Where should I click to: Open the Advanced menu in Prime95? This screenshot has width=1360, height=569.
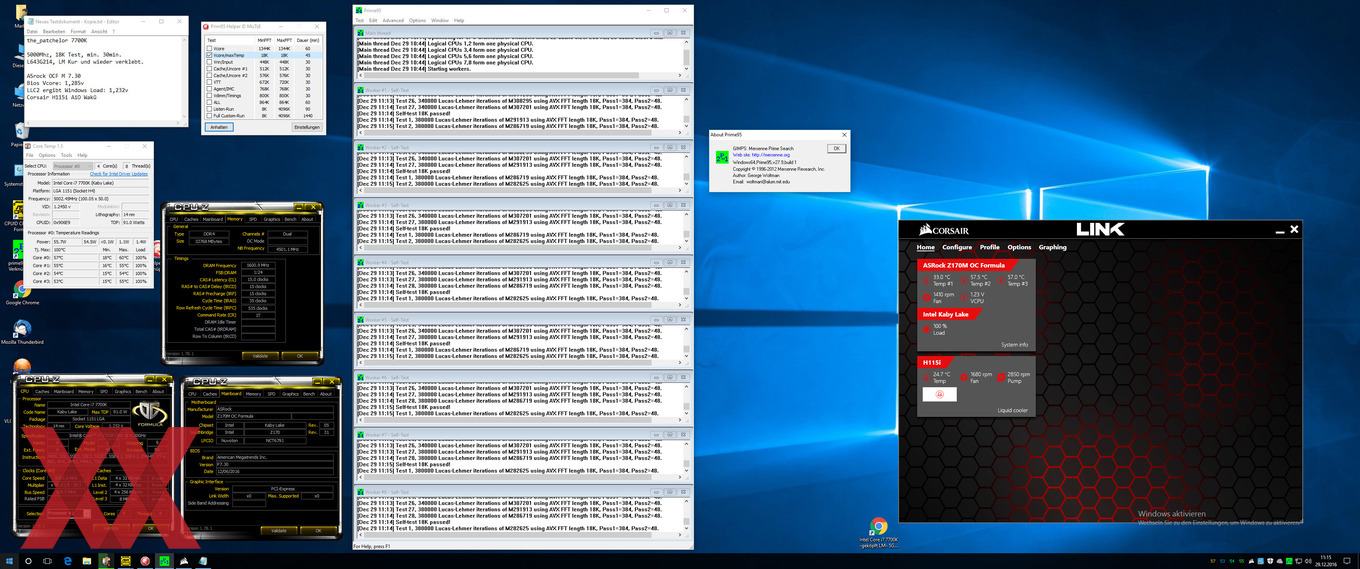[393, 20]
